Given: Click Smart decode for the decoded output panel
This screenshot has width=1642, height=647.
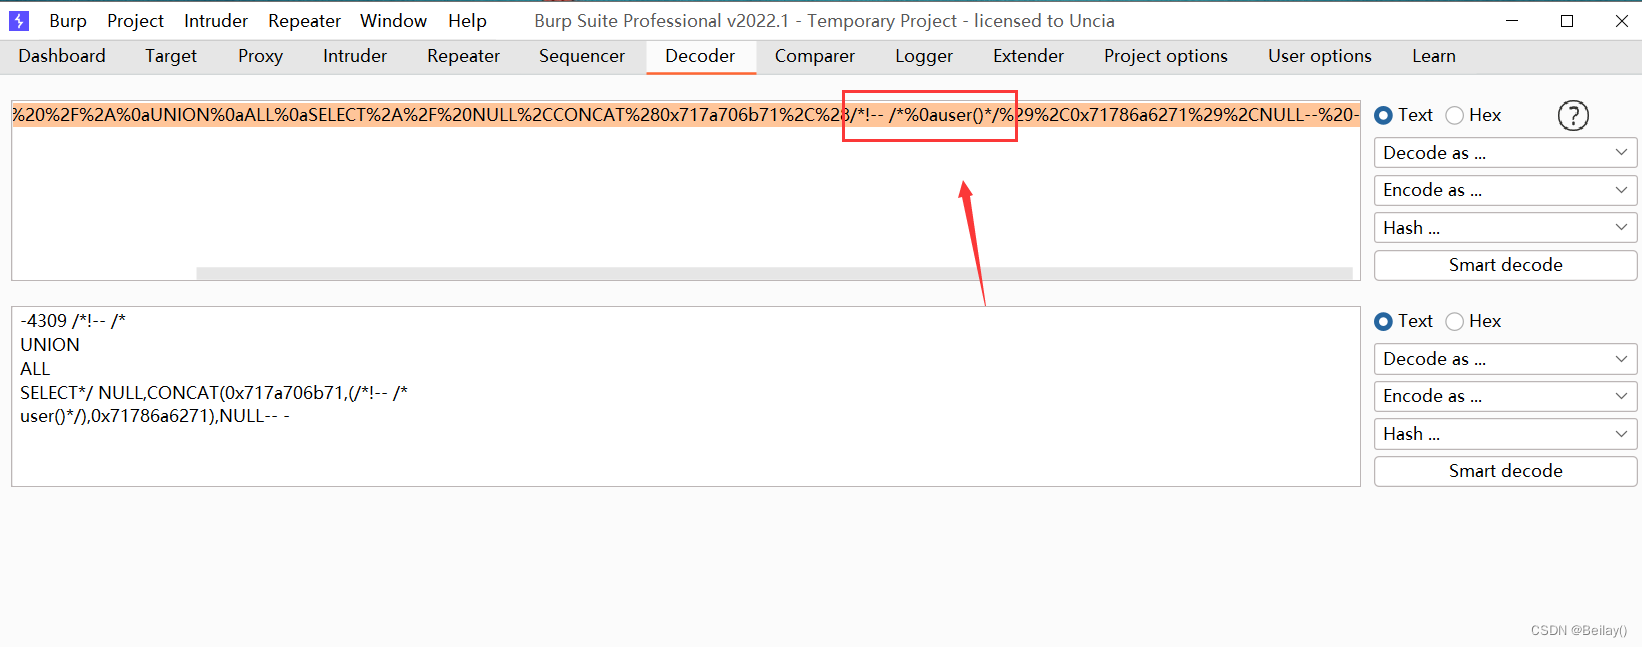Looking at the screenshot, I should pyautogui.click(x=1505, y=471).
